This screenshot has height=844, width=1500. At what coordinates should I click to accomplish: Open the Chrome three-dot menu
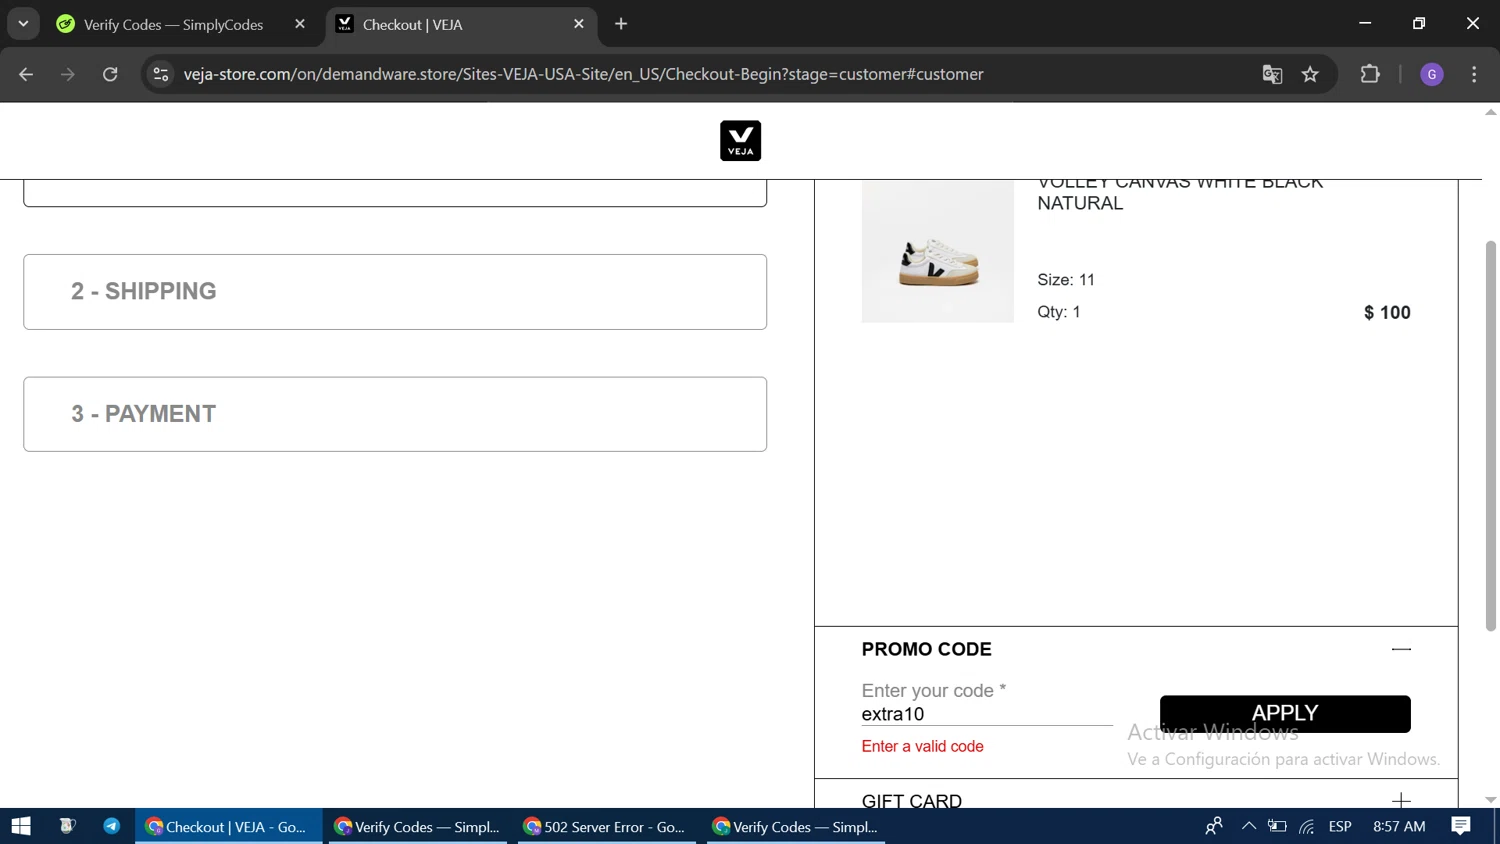pyautogui.click(x=1474, y=74)
